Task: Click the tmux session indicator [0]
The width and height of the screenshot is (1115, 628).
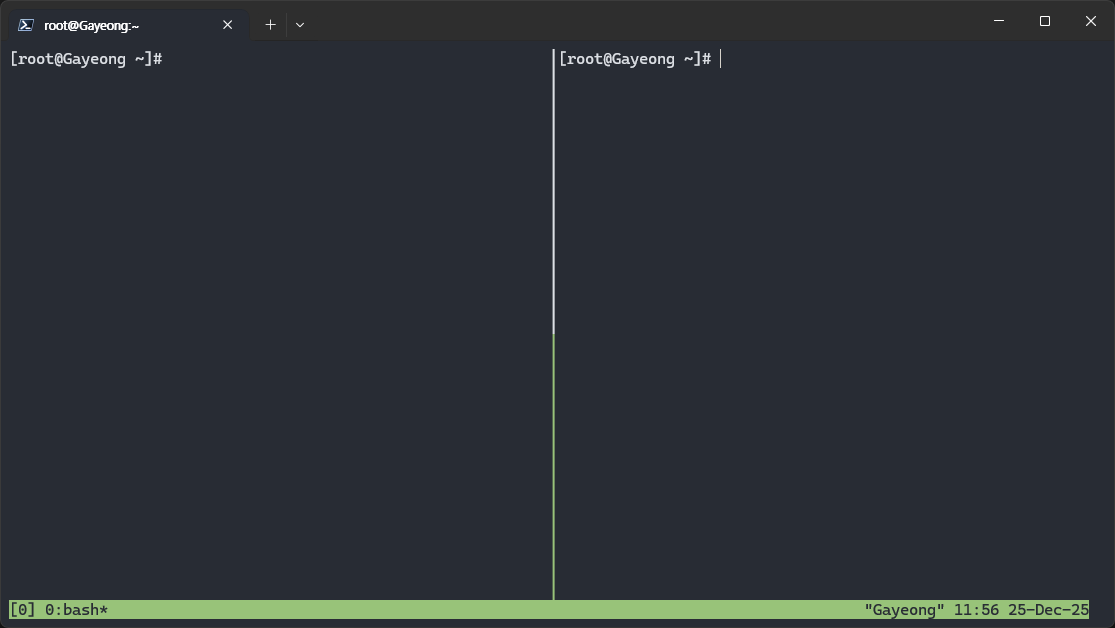Action: tap(22, 609)
